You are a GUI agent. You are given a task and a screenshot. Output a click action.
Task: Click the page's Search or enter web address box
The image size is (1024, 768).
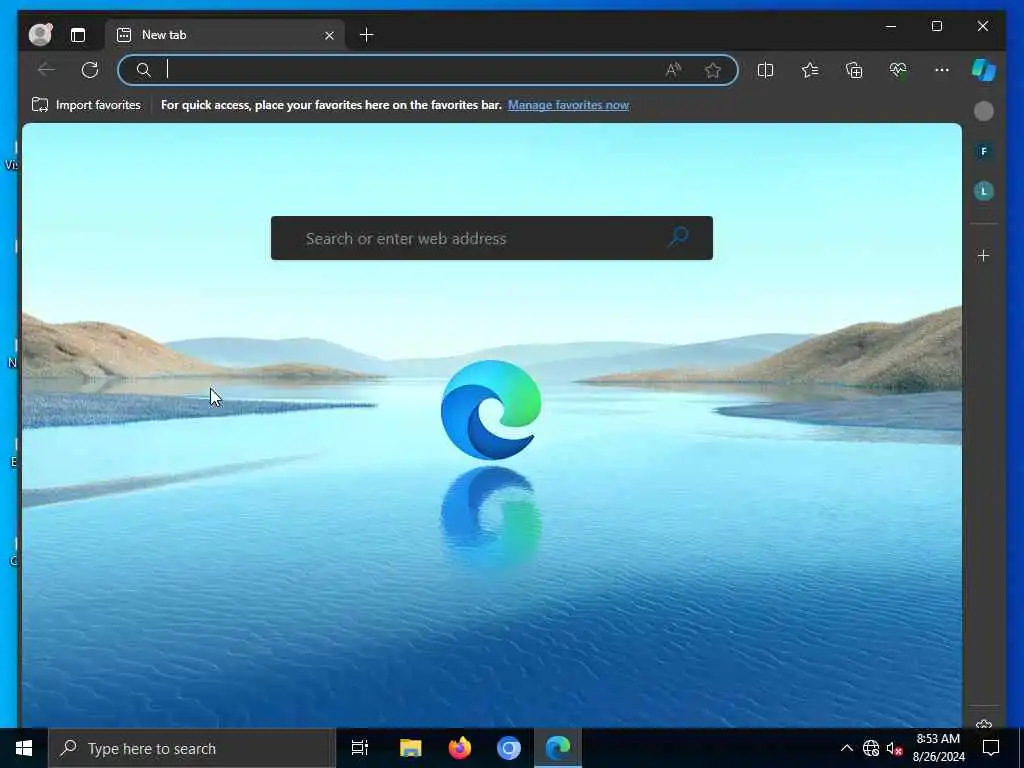pyautogui.click(x=492, y=238)
